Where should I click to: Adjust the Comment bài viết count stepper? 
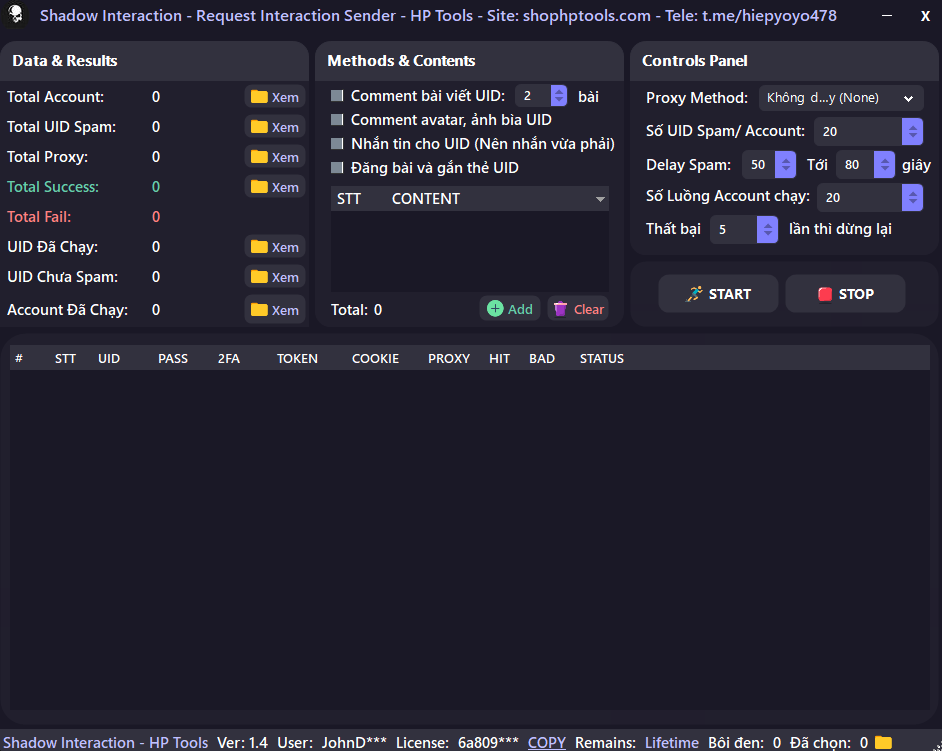coord(559,96)
